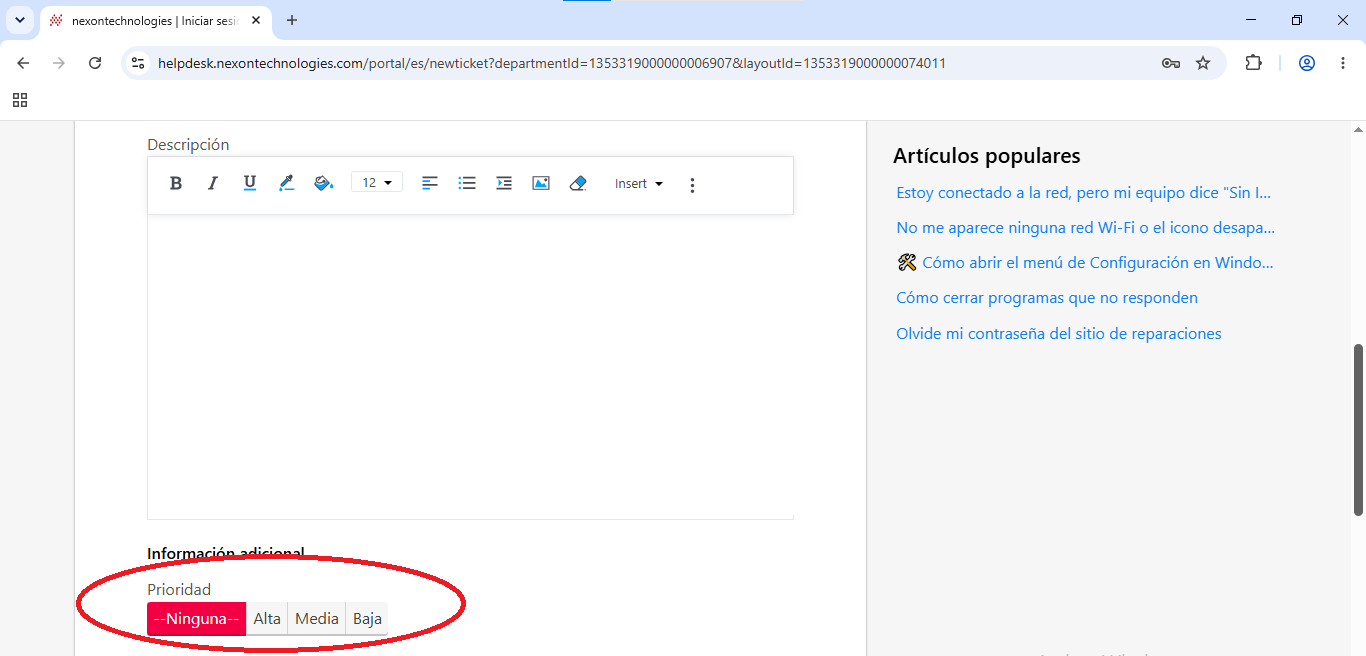This screenshot has width=1366, height=656.
Task: Open the apps grid in bookmarks bar
Action: pos(20,100)
